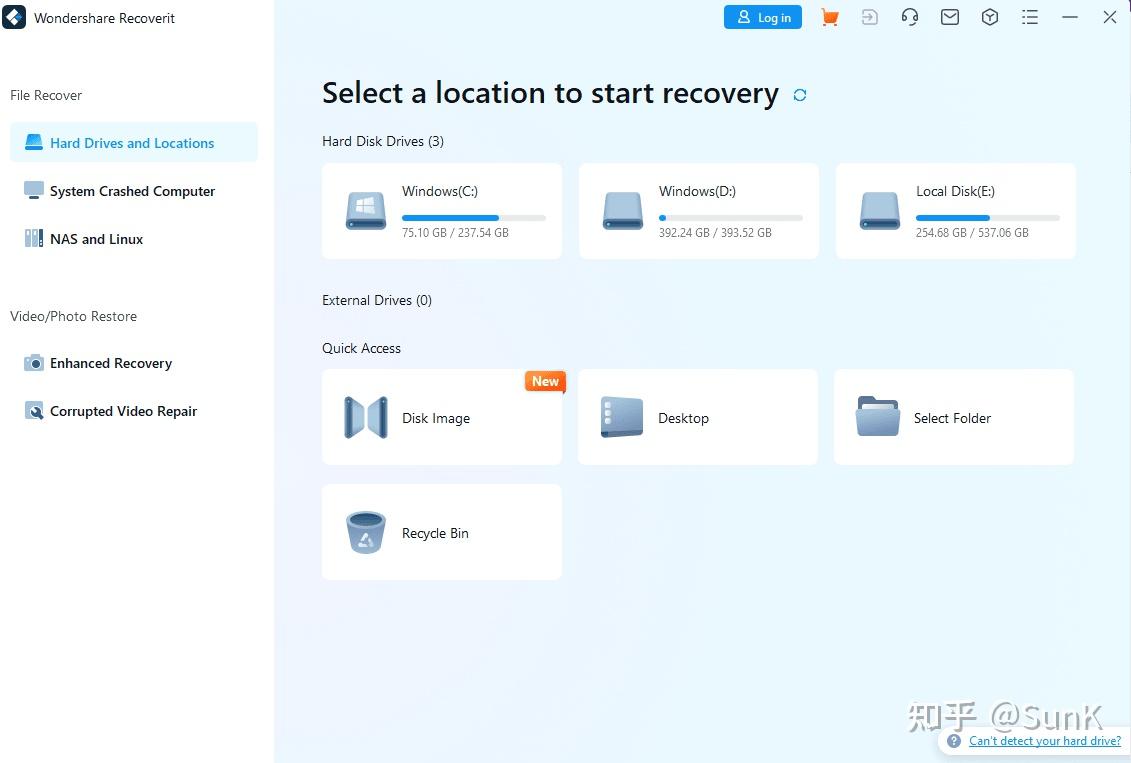Image resolution: width=1131 pixels, height=763 pixels.
Task: Open System Crashed Computer section
Action: click(x=133, y=190)
